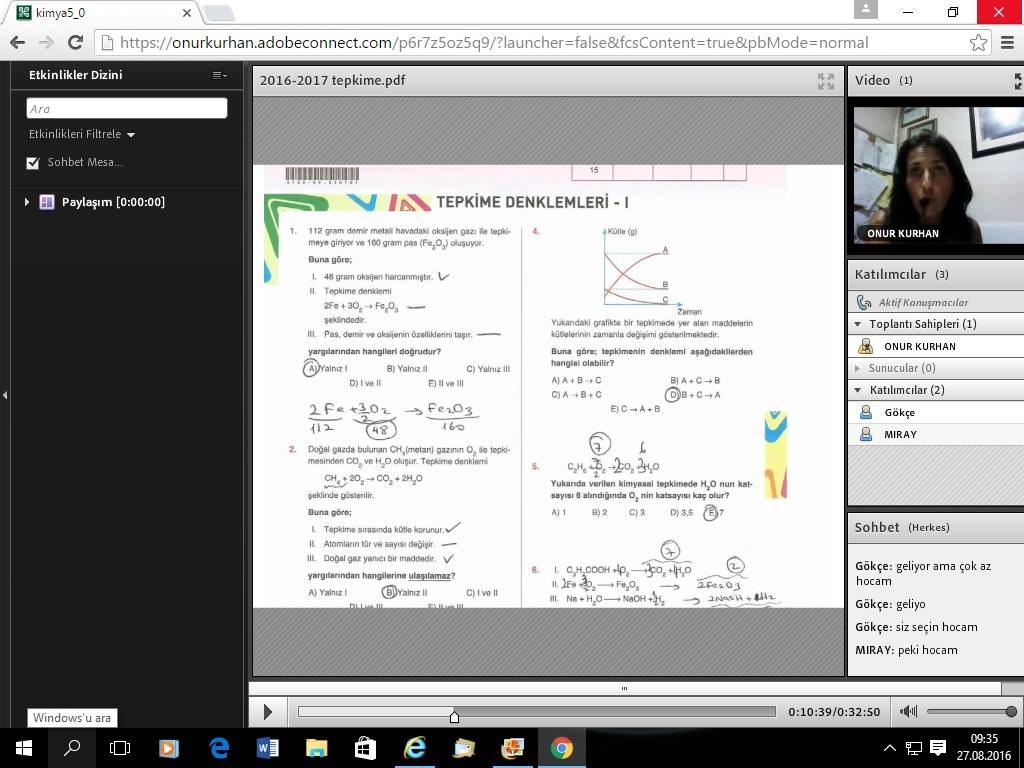Collapse the Toplantı Sahipleri (1) group
This screenshot has height=768, width=1024.
(x=858, y=324)
